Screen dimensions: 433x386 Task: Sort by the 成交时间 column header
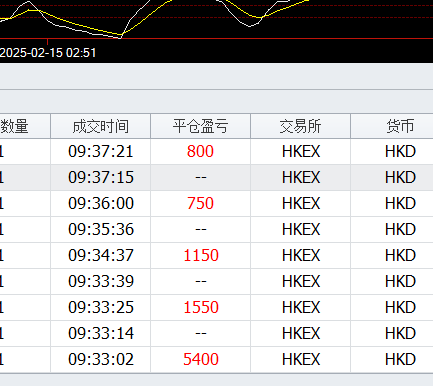100,126
